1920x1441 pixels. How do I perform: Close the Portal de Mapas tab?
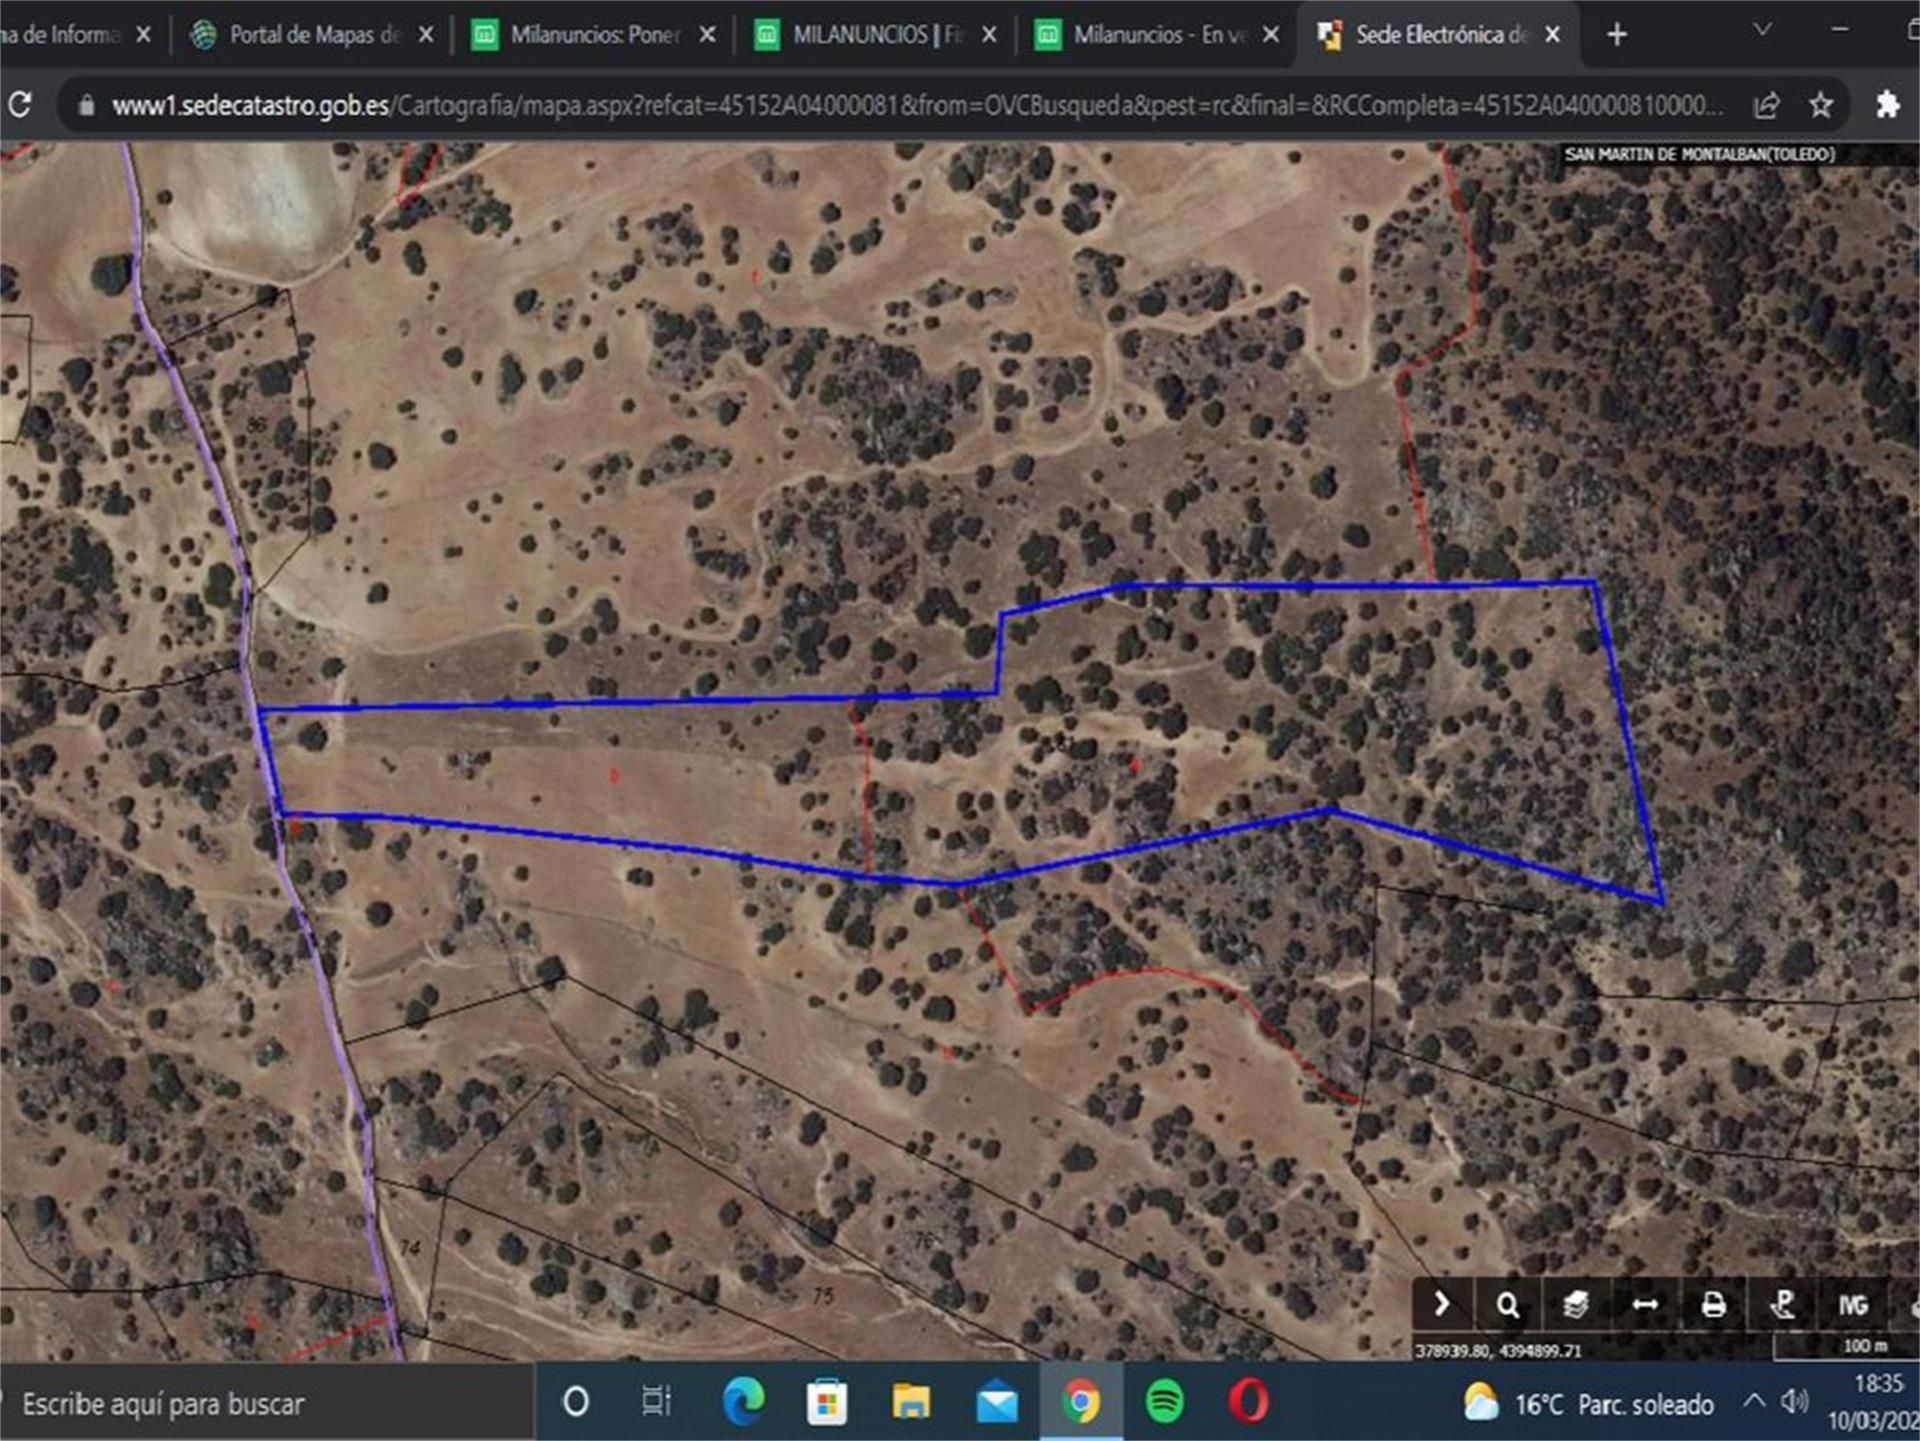(426, 35)
